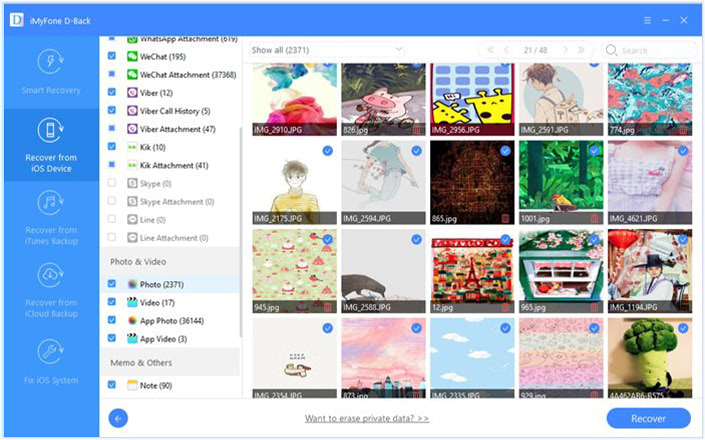Deselect the IMG_2175.JPG selection checkmark

point(328,151)
